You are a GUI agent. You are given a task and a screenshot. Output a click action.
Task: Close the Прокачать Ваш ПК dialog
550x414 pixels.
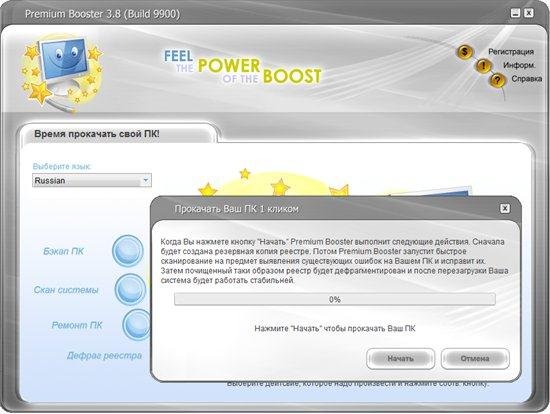505,208
